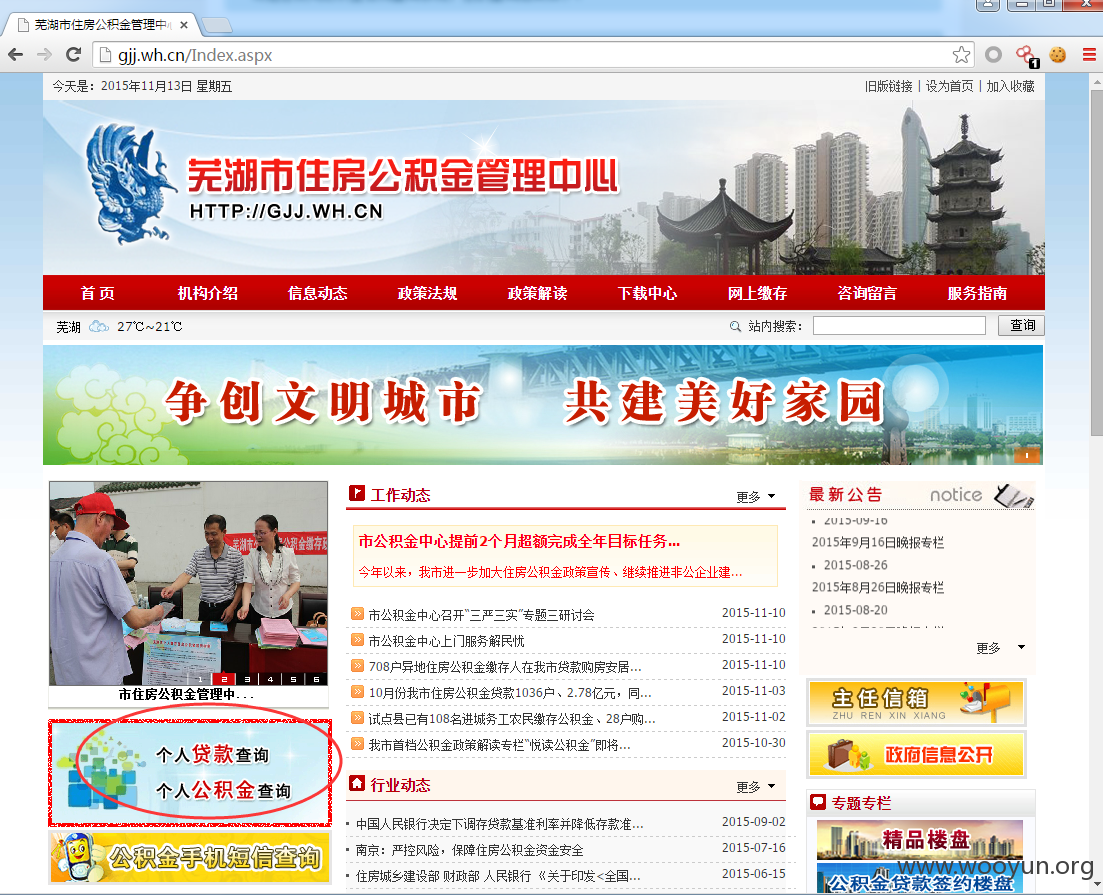The width and height of the screenshot is (1103, 895).
Task: Click the red 工作动态 section icon
Action: click(x=357, y=493)
